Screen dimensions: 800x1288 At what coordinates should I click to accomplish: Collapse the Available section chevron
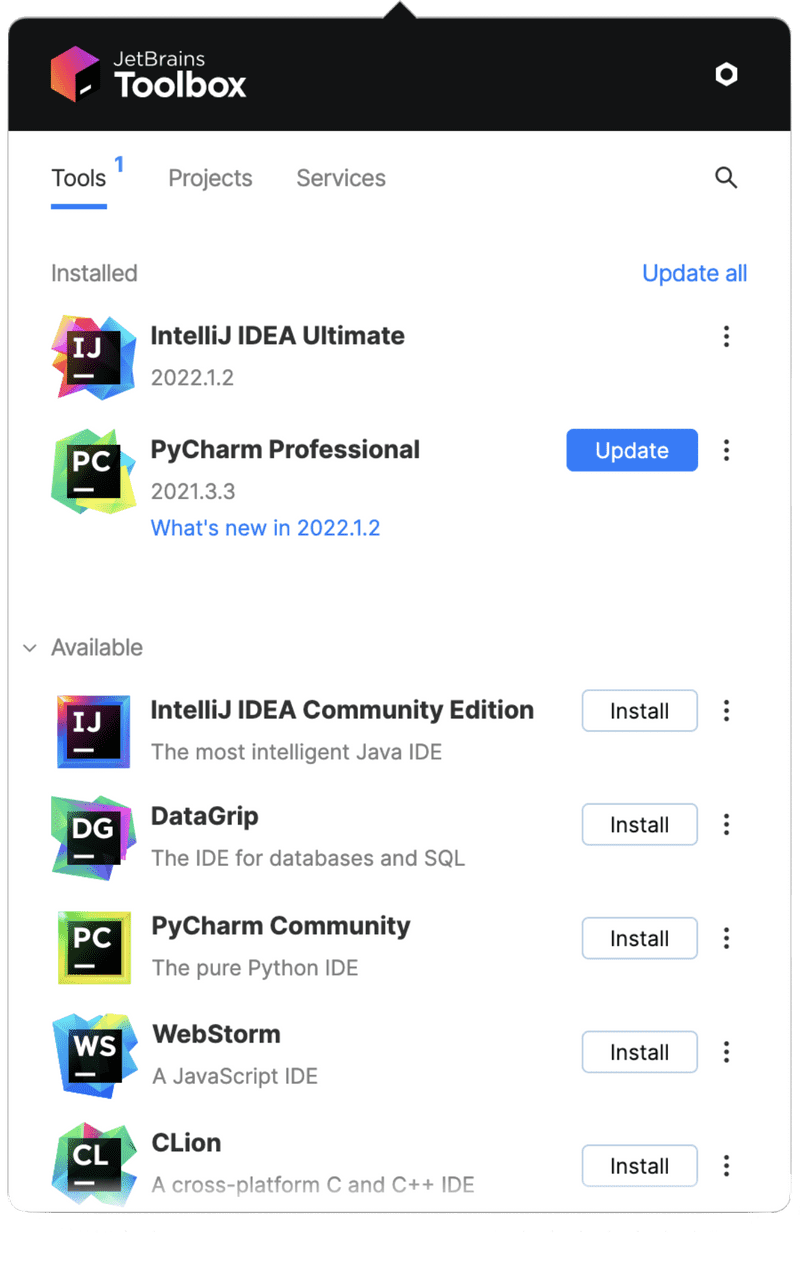pyautogui.click(x=30, y=648)
